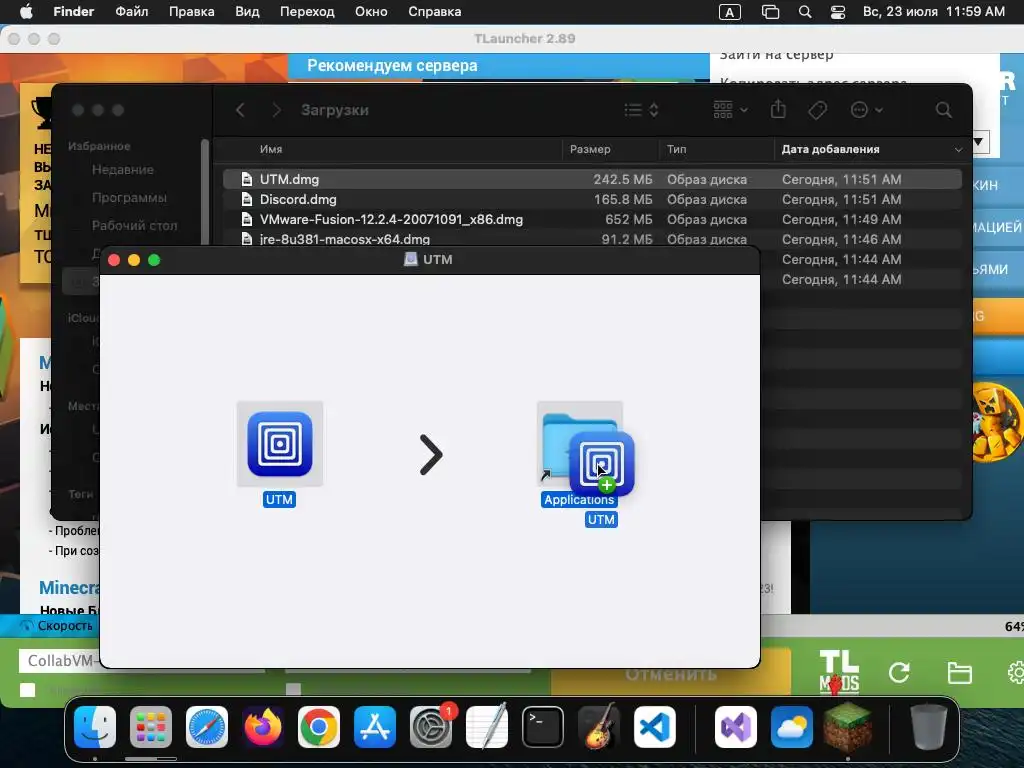This screenshot has height=768, width=1024.
Task: Sort files by the Тип column header
Action: tap(677, 149)
